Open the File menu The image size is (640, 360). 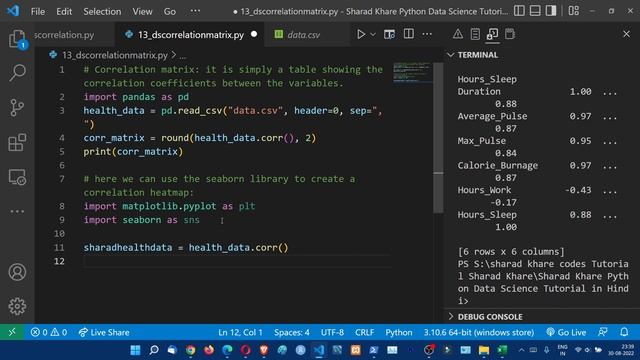[38, 11]
